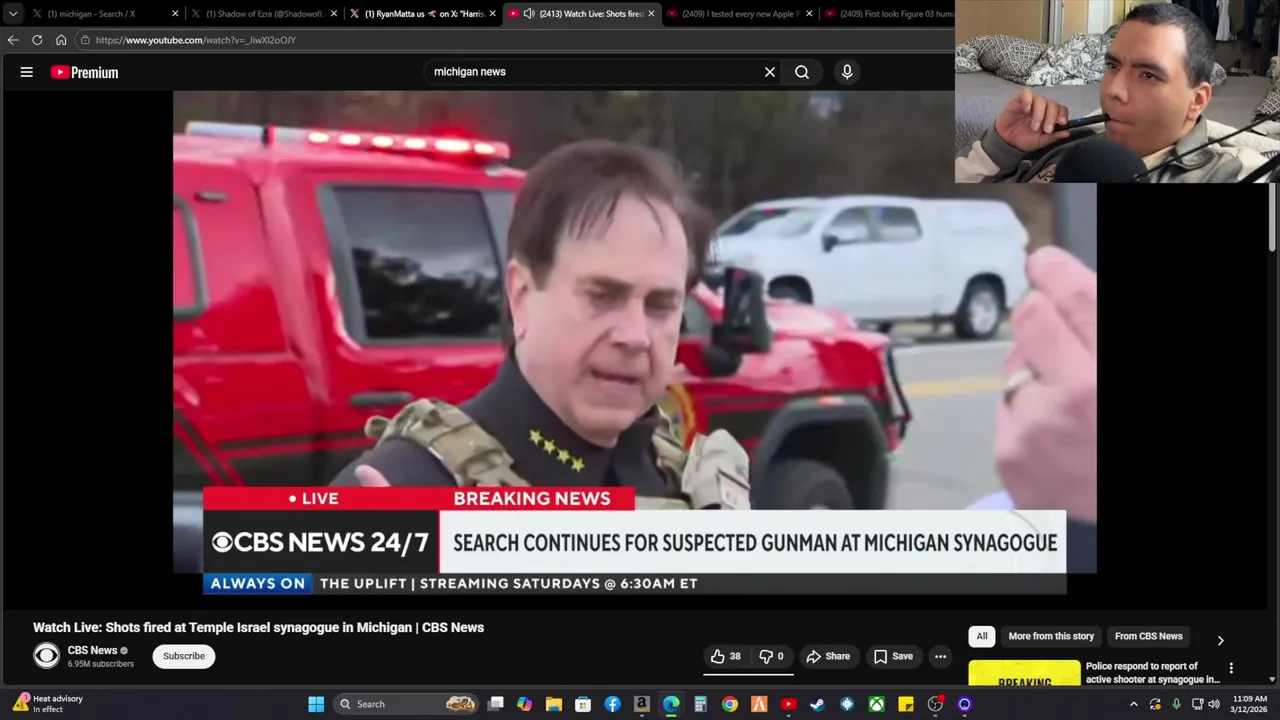
Task: Focus the YouTube search box
Action: (x=595, y=72)
